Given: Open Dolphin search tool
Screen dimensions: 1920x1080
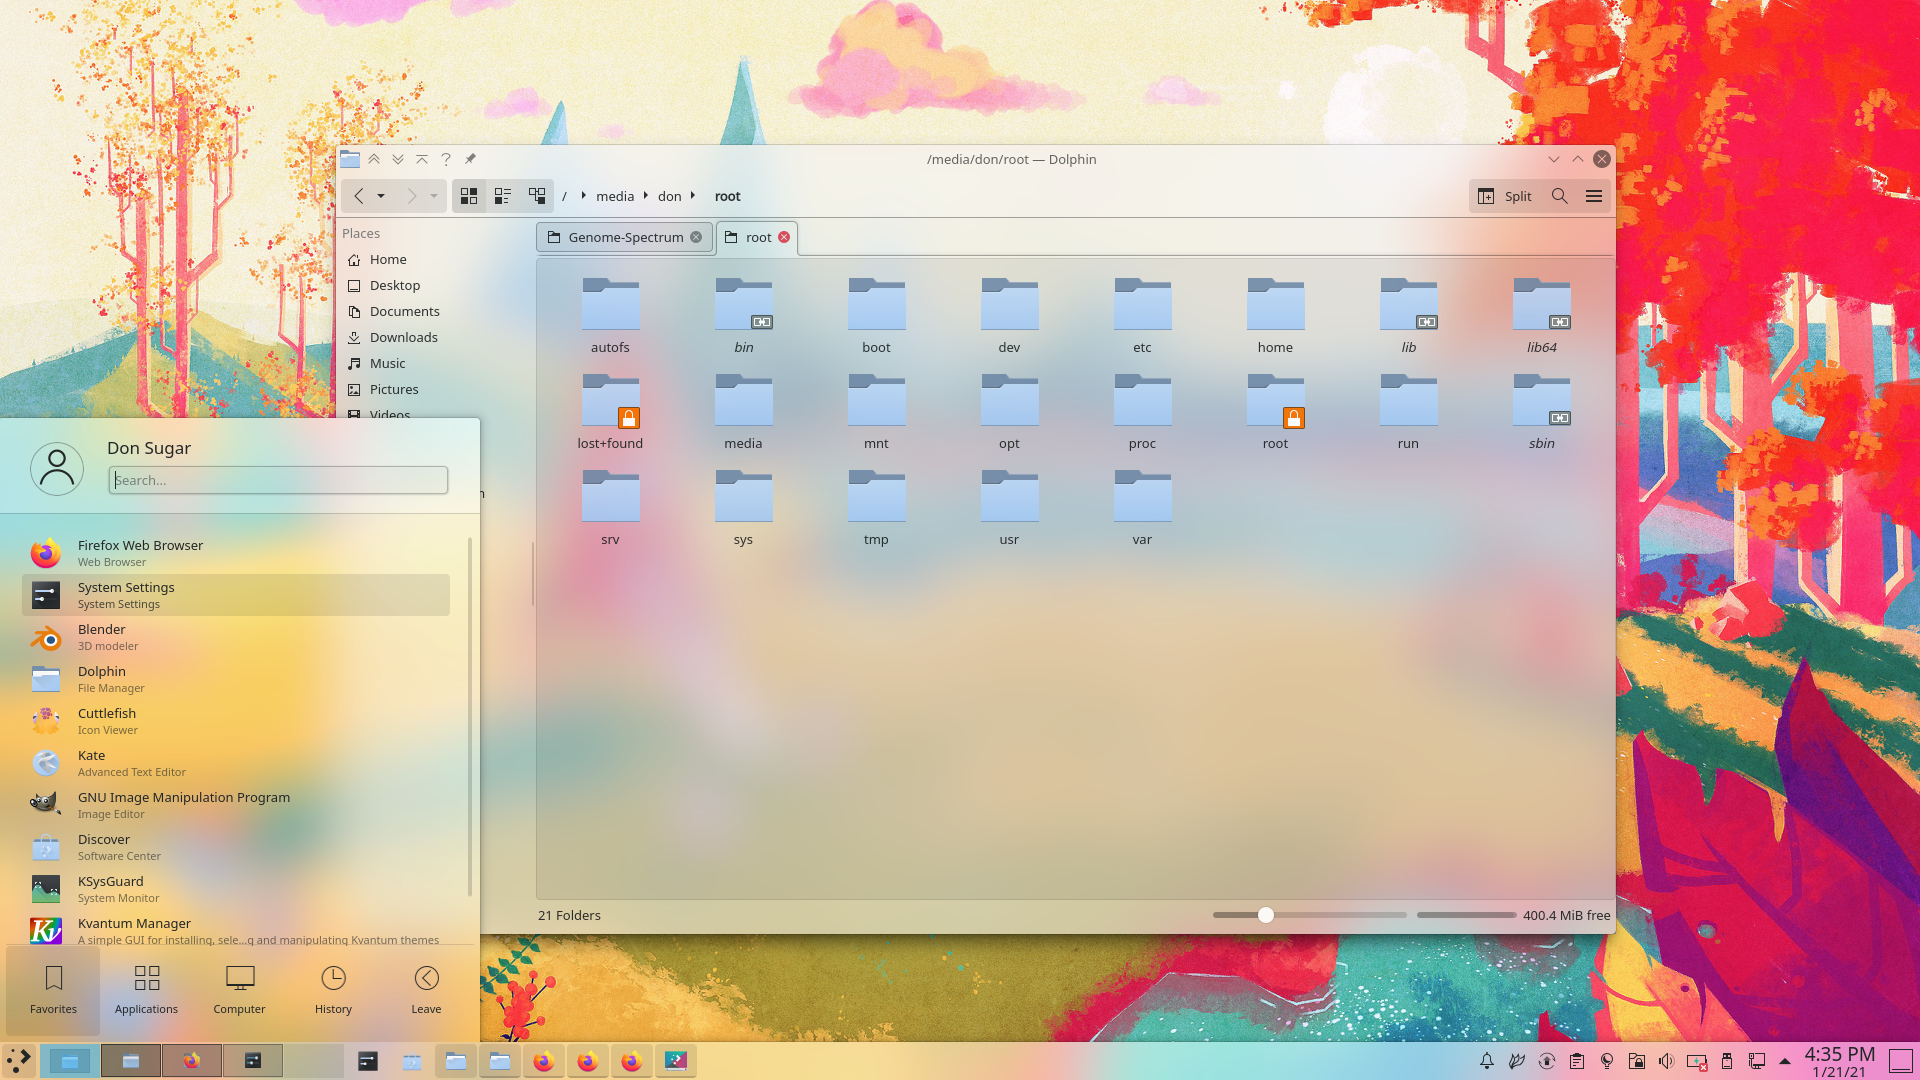Looking at the screenshot, I should (x=1560, y=196).
